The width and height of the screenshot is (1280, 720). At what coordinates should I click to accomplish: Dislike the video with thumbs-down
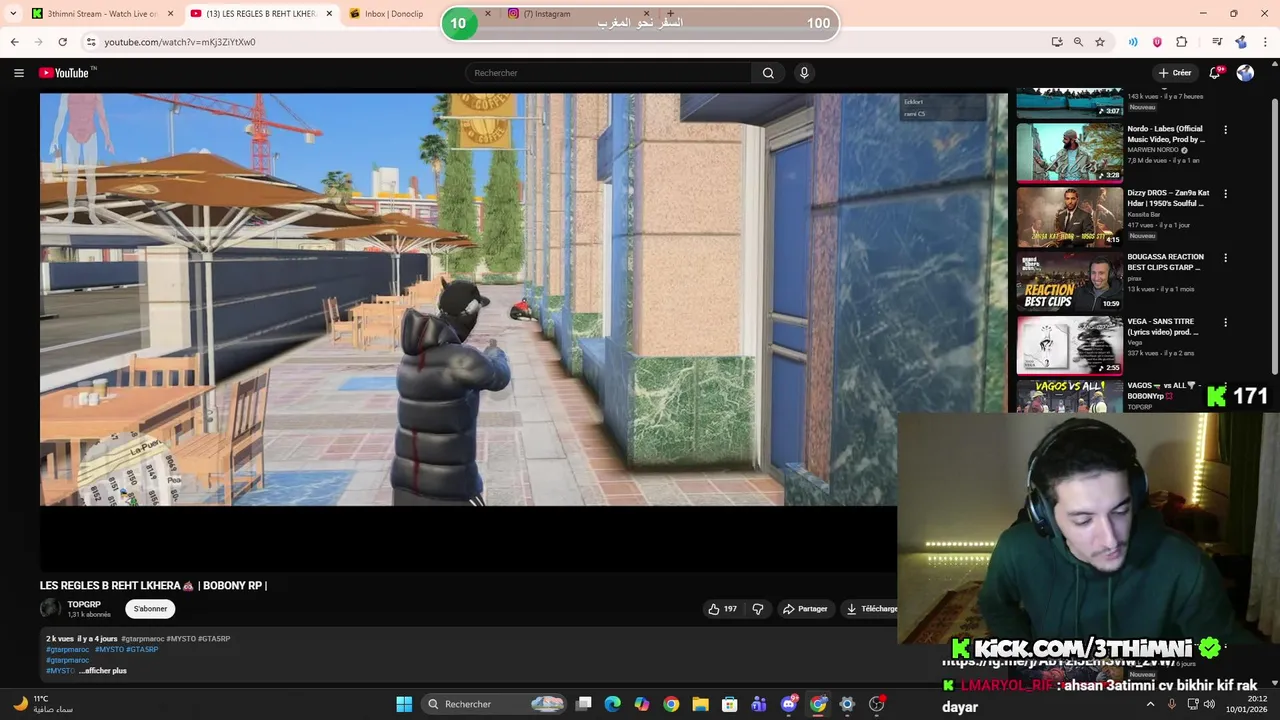pyautogui.click(x=758, y=609)
